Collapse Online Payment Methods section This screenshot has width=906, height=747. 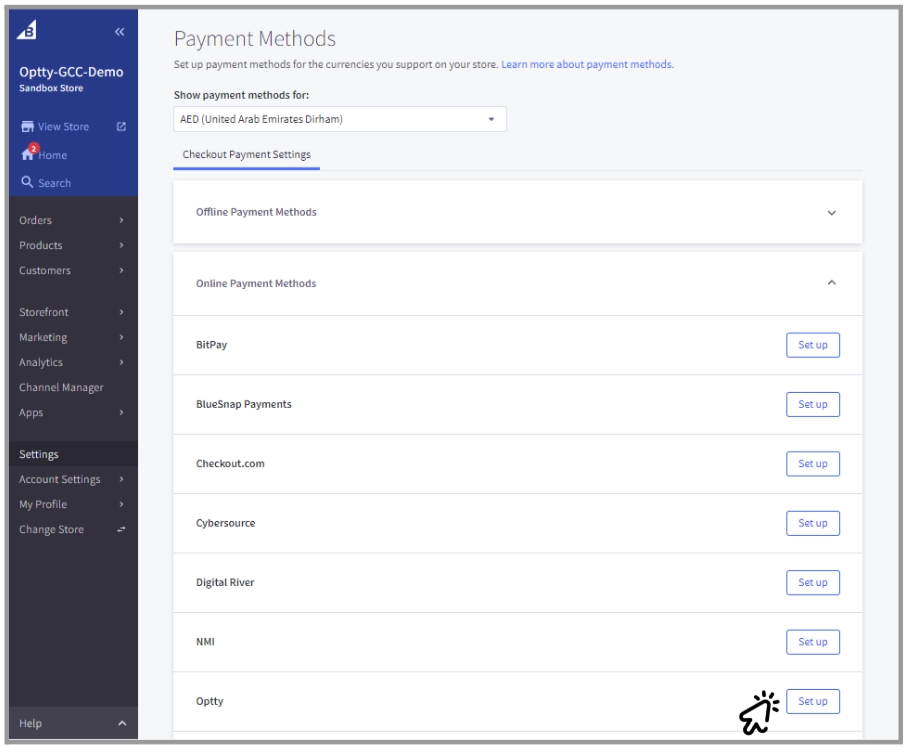click(831, 283)
